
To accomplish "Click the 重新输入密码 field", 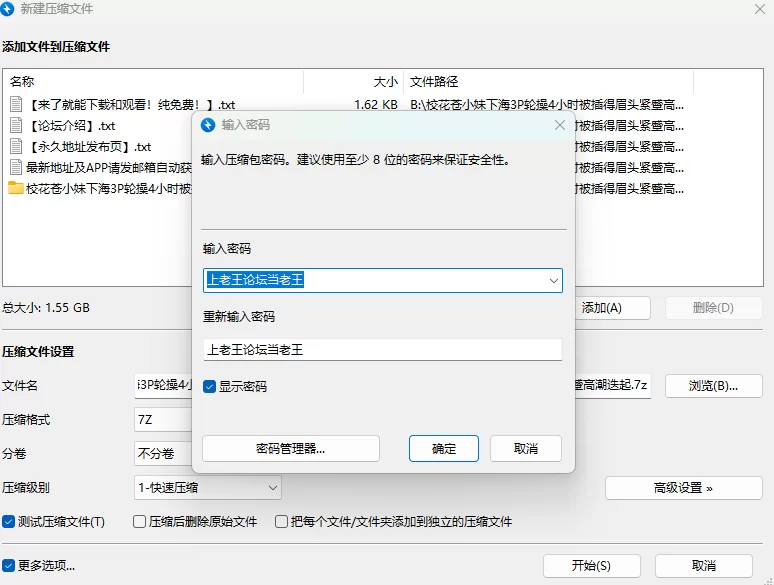I will (383, 350).
